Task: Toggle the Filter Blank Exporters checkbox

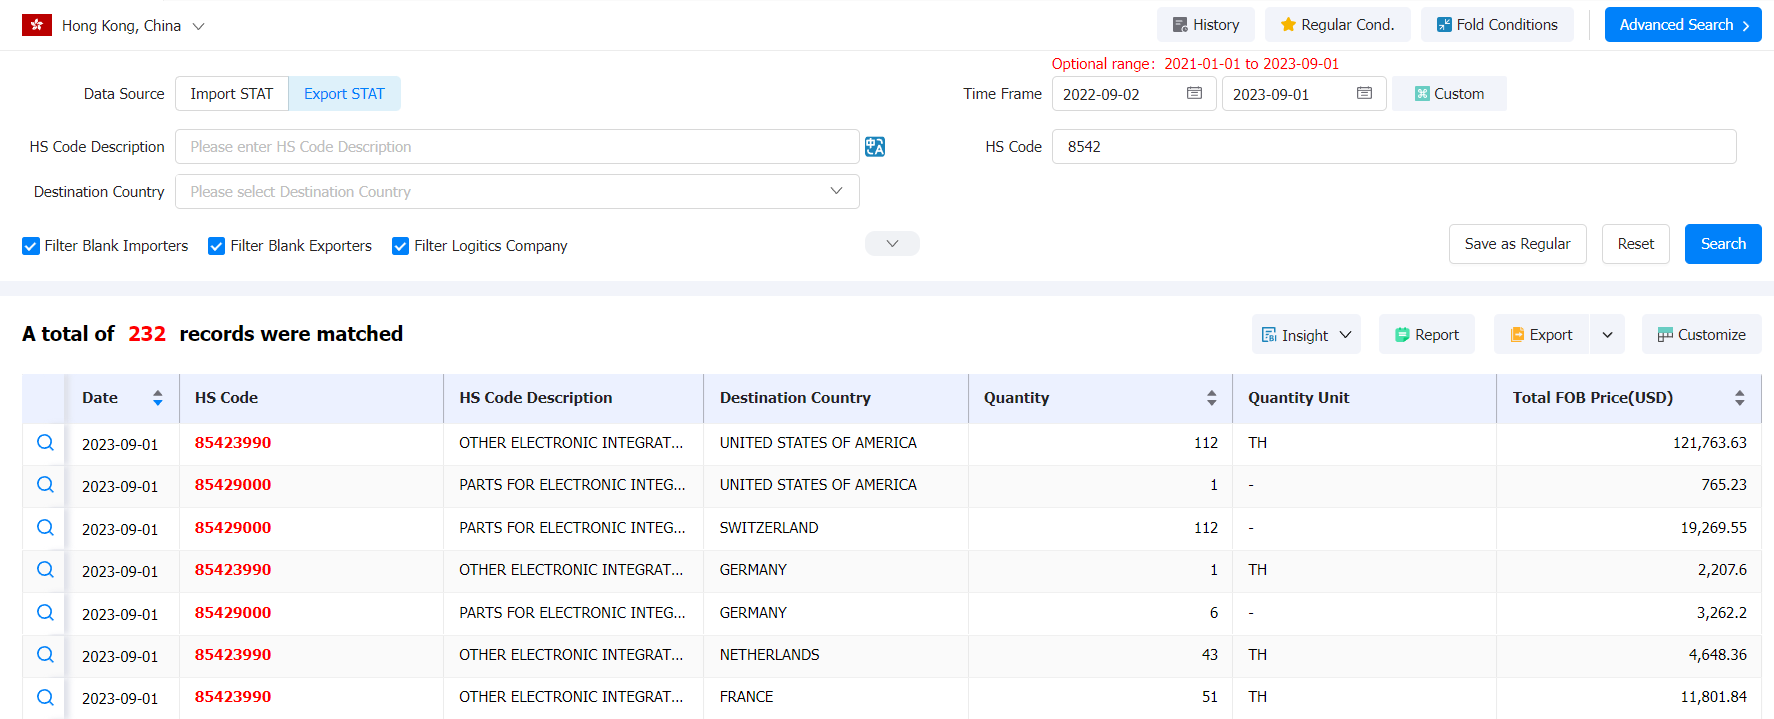Action: point(216,246)
